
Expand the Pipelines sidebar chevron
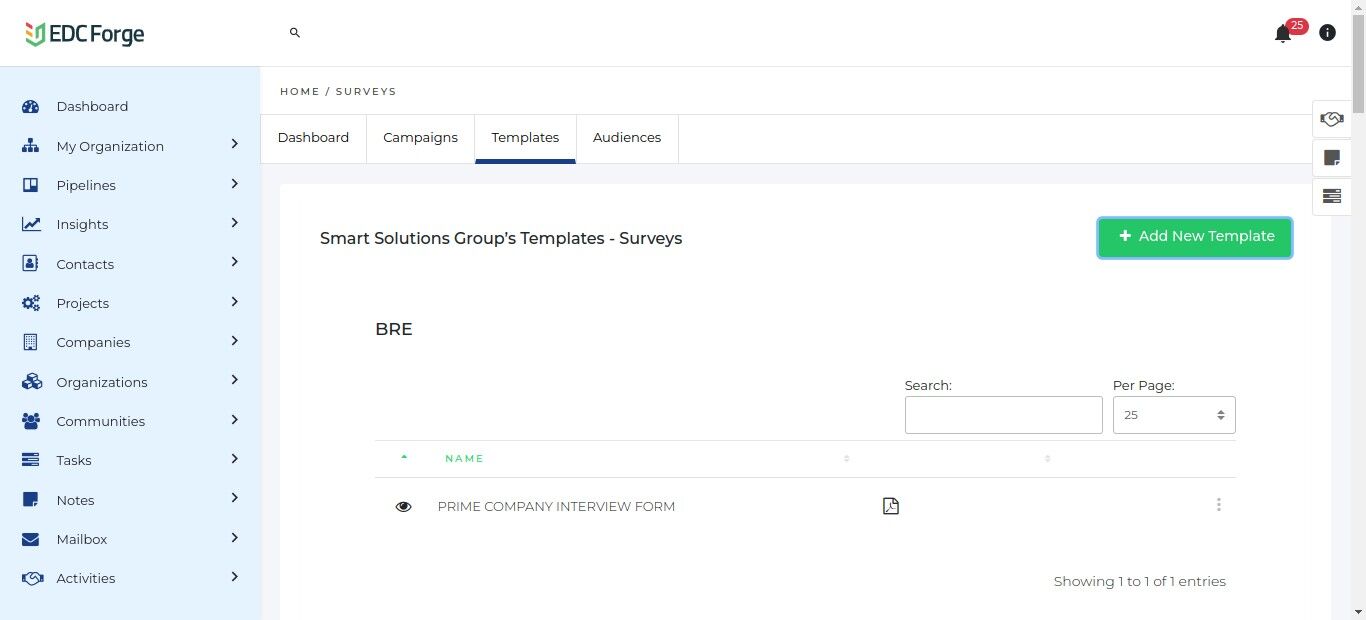pyautogui.click(x=234, y=184)
